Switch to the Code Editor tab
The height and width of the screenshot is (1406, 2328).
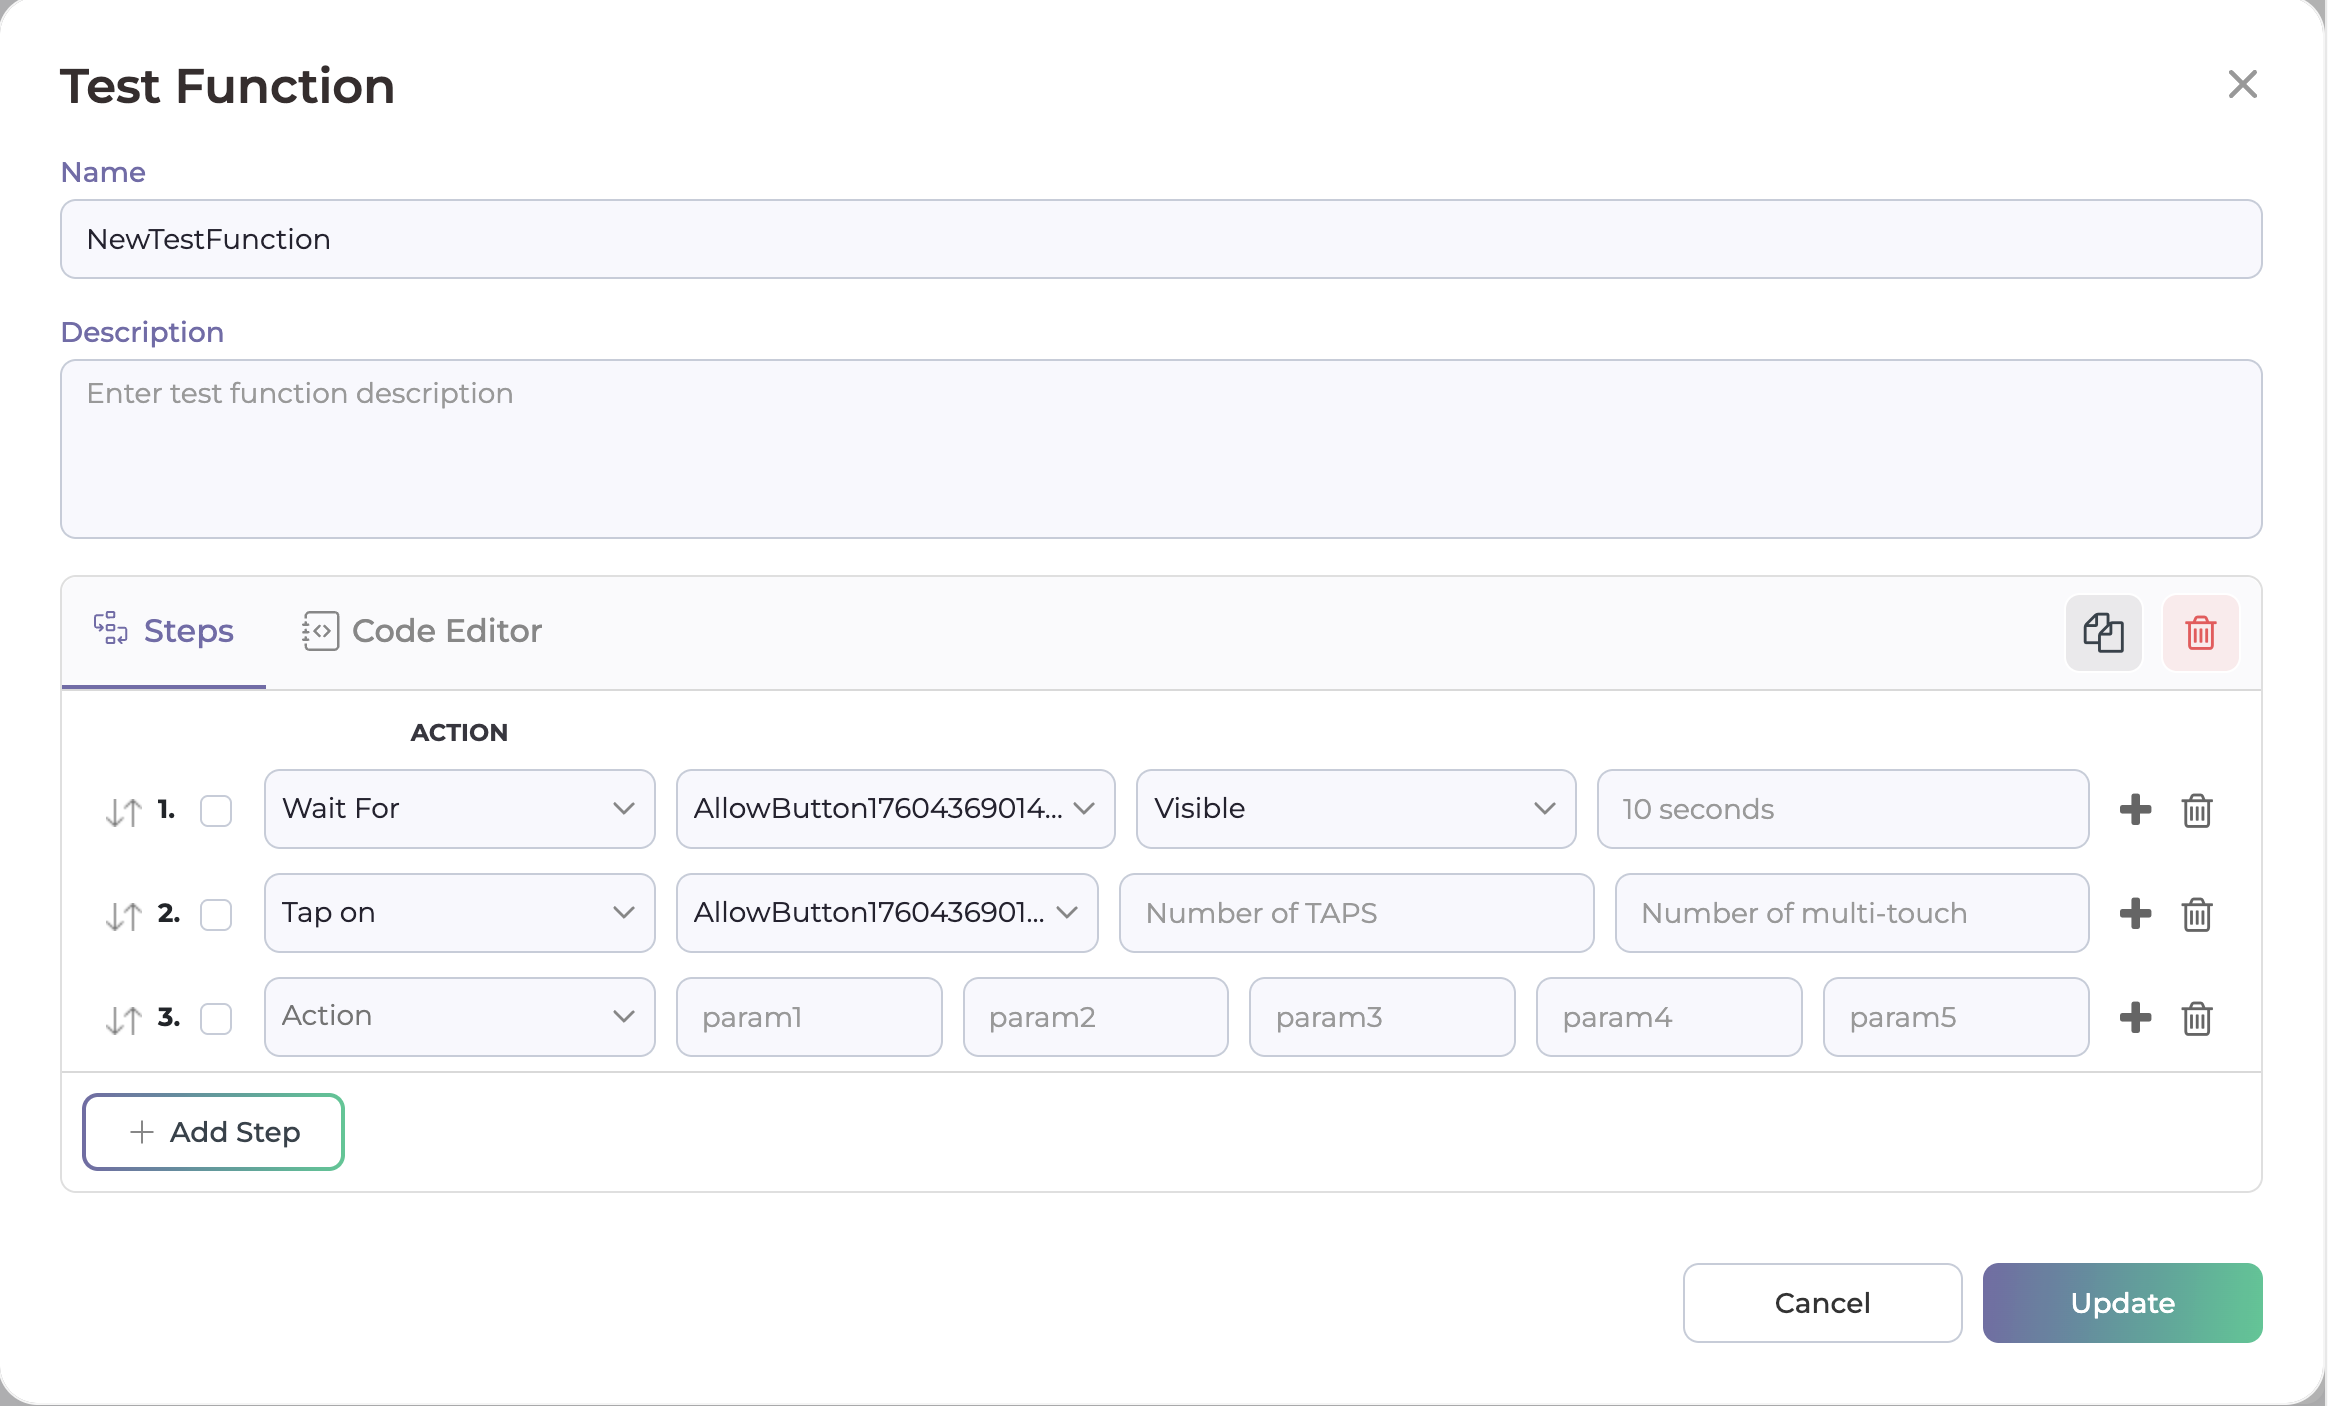(x=422, y=631)
